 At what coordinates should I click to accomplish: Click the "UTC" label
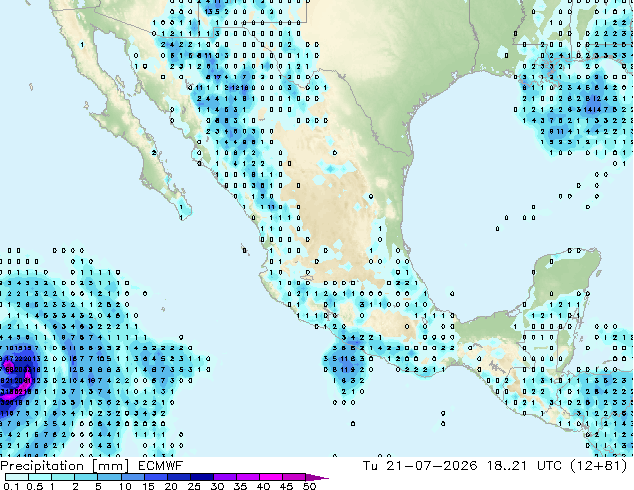[x=549, y=466]
